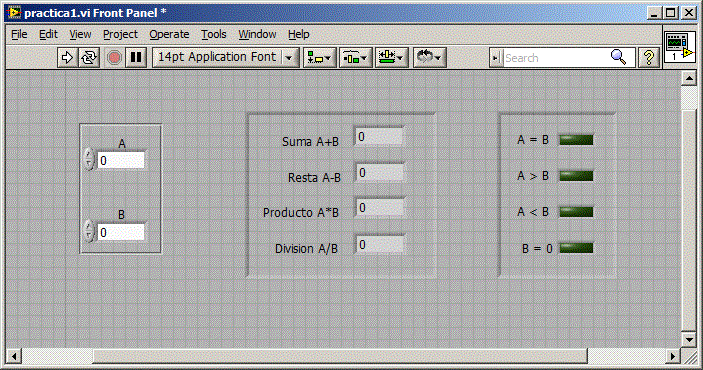Click the Suma A+B label

click(310, 142)
